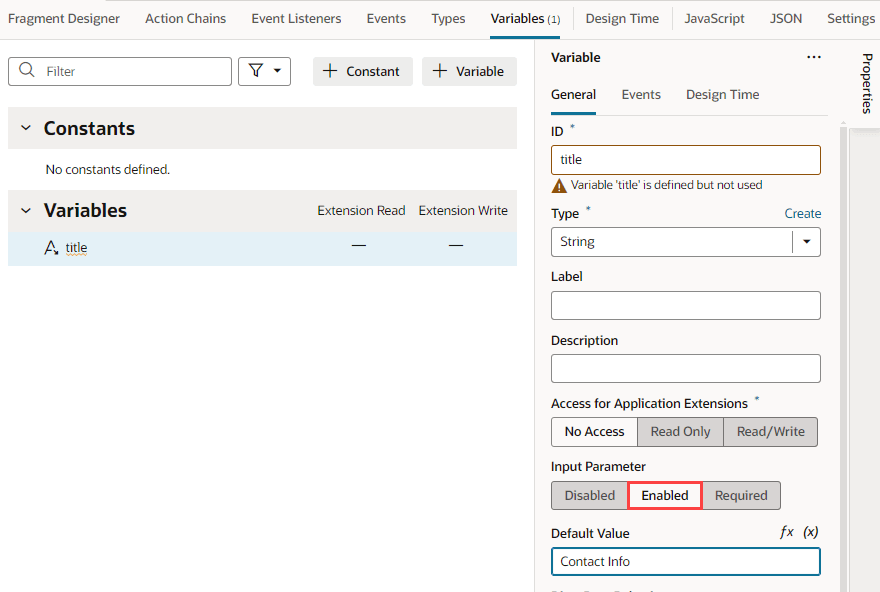880x592 pixels.
Task: Collapse the Constants section
Action: click(25, 128)
